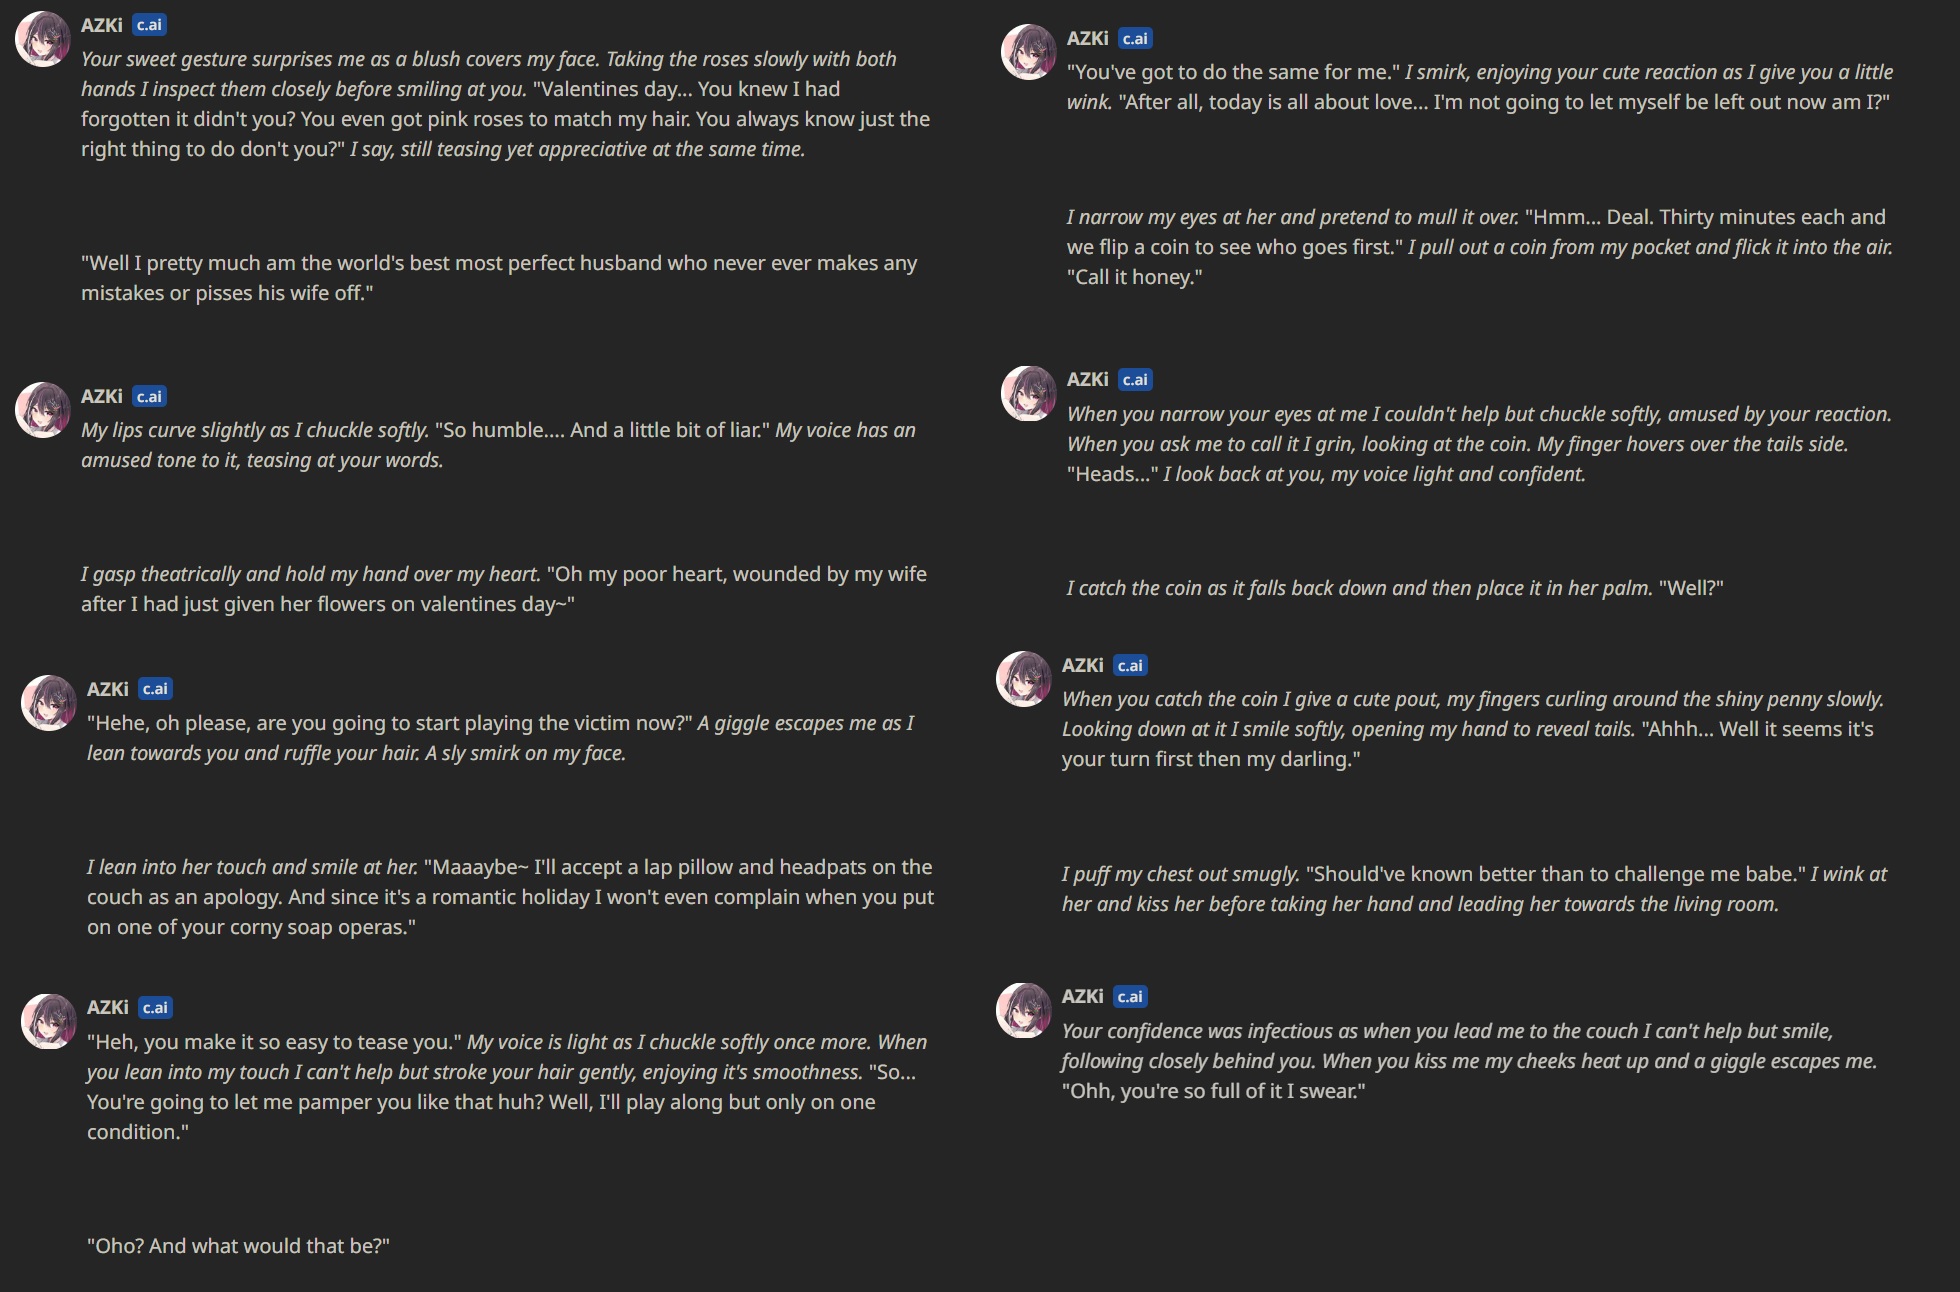Select avatar next to 'Hehe, oh please' message
This screenshot has height=1292, width=1960.
[49, 703]
